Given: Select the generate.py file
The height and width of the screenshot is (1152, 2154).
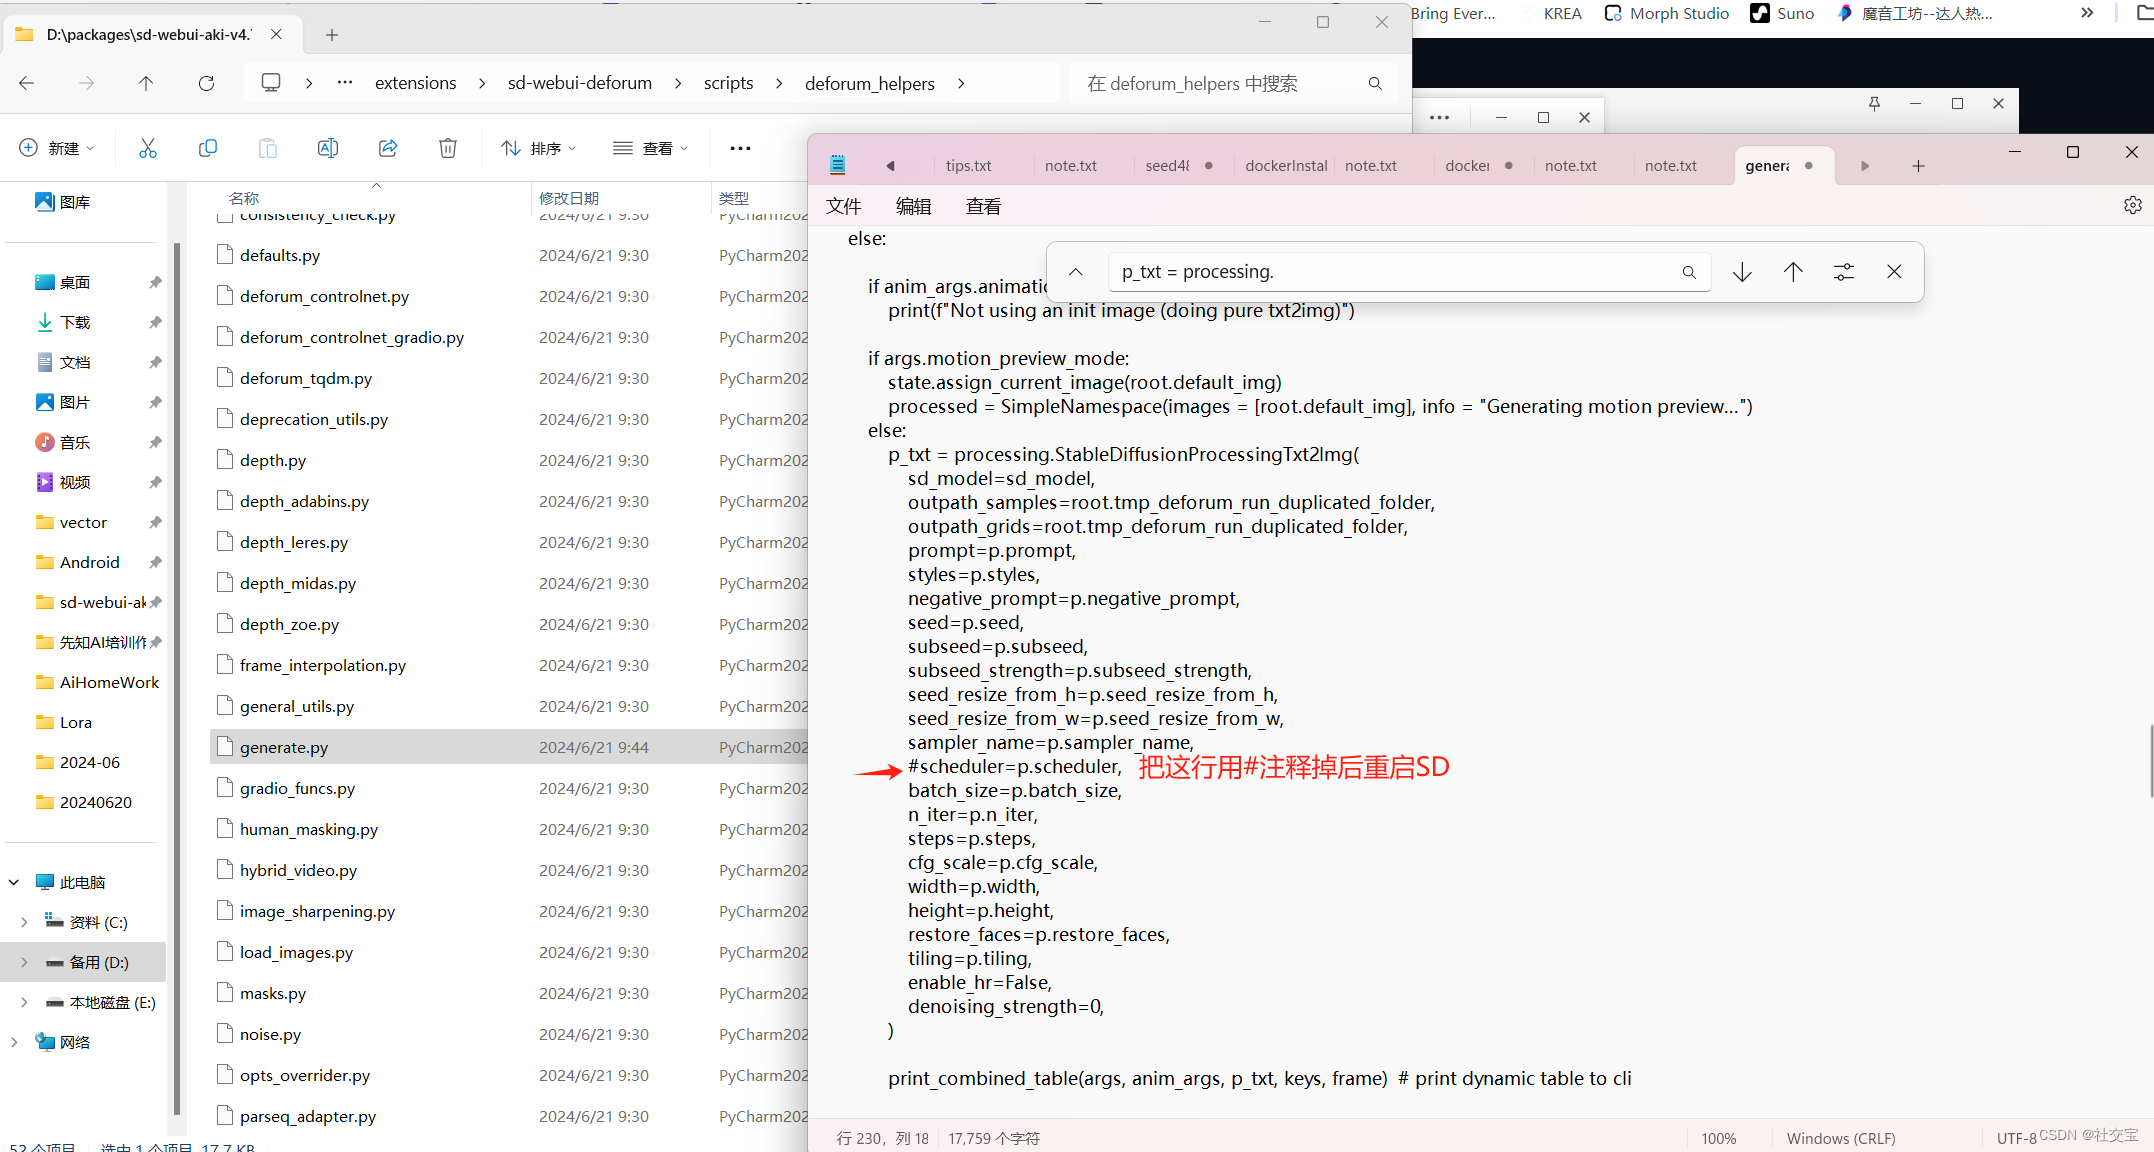Looking at the screenshot, I should point(284,747).
